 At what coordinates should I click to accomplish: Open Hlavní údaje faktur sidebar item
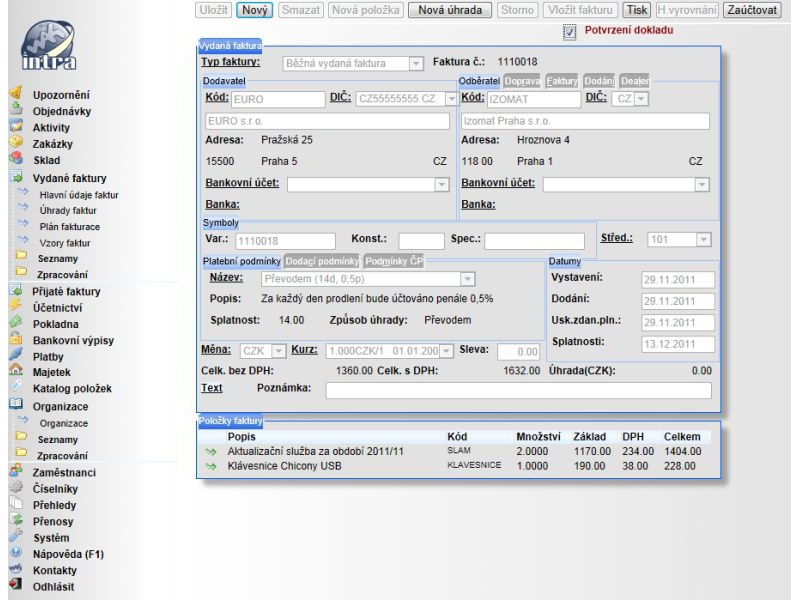tap(79, 195)
